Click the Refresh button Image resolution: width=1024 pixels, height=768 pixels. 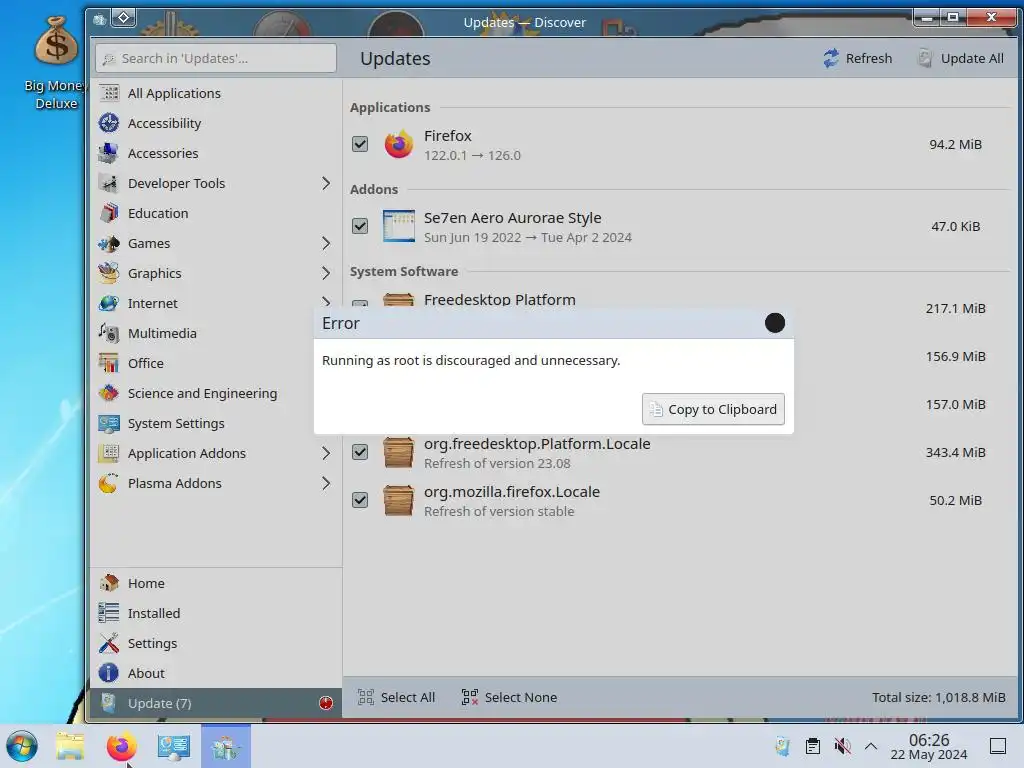tap(857, 58)
